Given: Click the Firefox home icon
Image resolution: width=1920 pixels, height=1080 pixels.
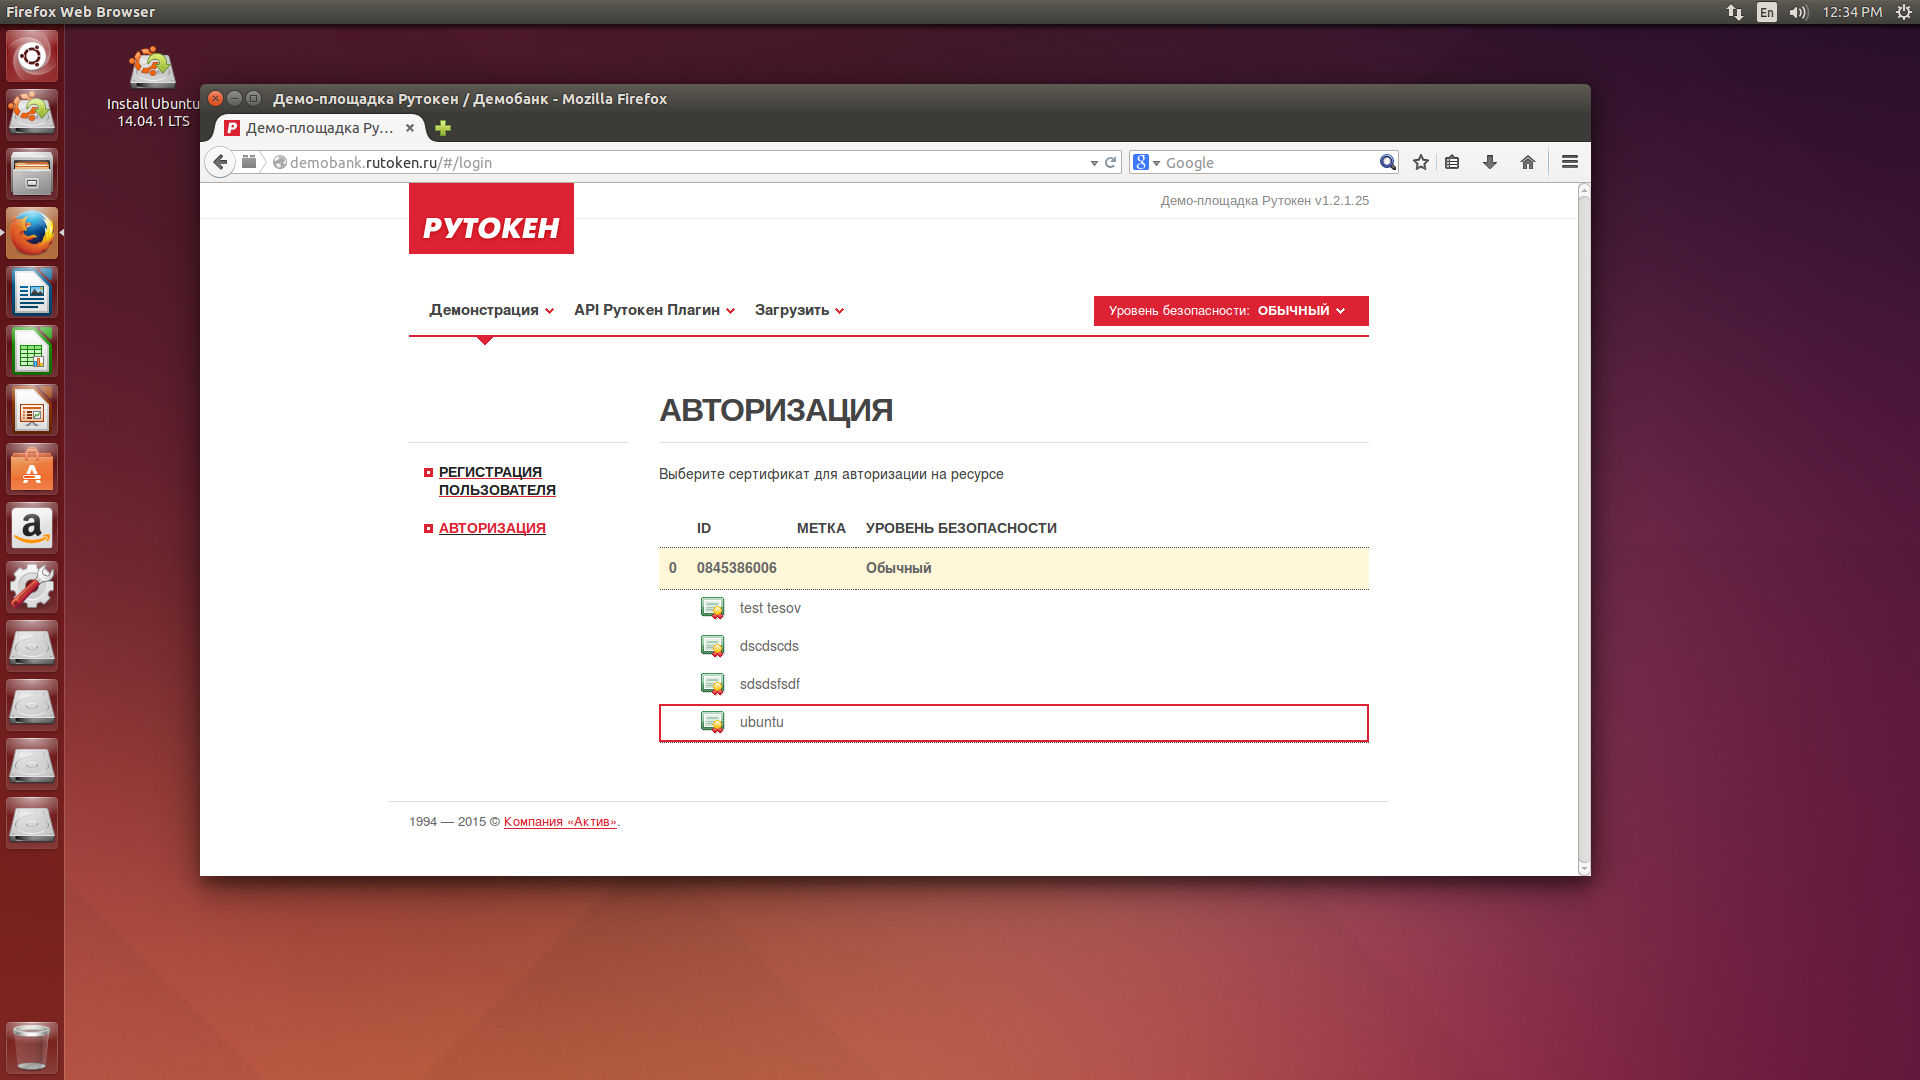Looking at the screenshot, I should coord(1527,162).
